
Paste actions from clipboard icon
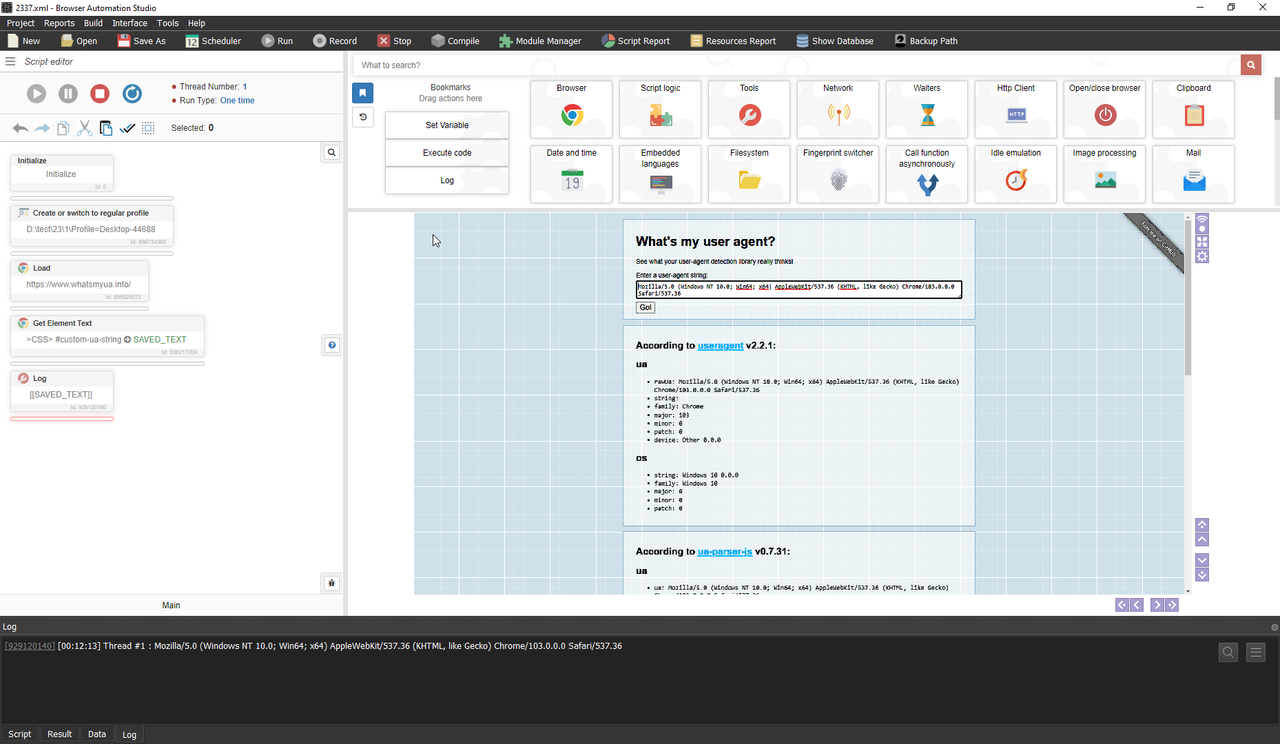[106, 128]
